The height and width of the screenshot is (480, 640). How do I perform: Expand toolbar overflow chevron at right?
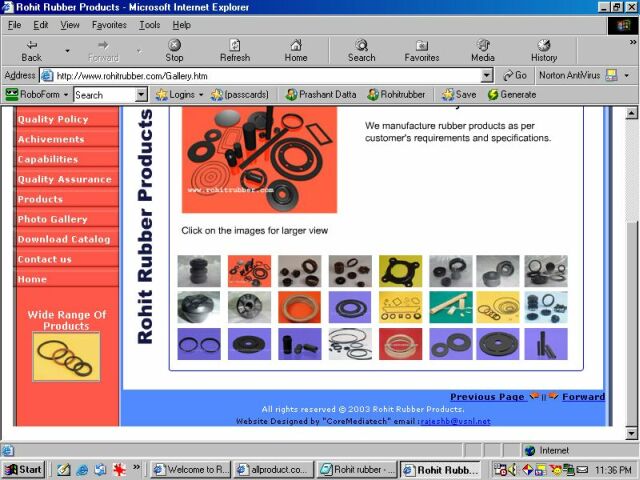[x=633, y=42]
